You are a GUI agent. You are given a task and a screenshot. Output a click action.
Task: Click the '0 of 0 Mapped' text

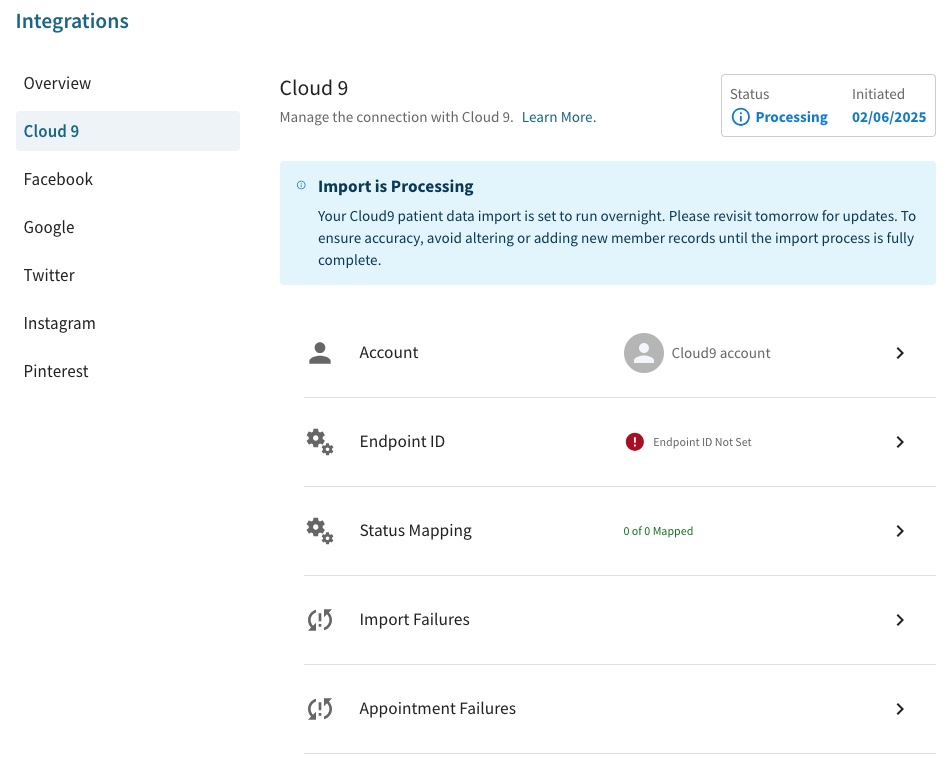658,531
